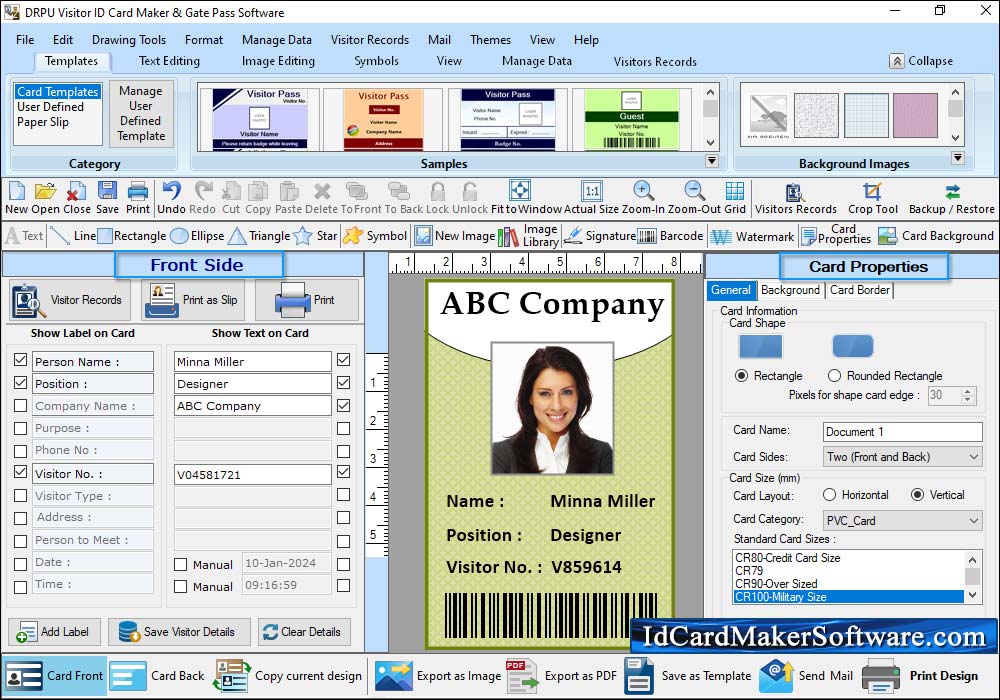Enable the Company Name label checkbox
Image resolution: width=1000 pixels, height=700 pixels.
click(x=20, y=405)
